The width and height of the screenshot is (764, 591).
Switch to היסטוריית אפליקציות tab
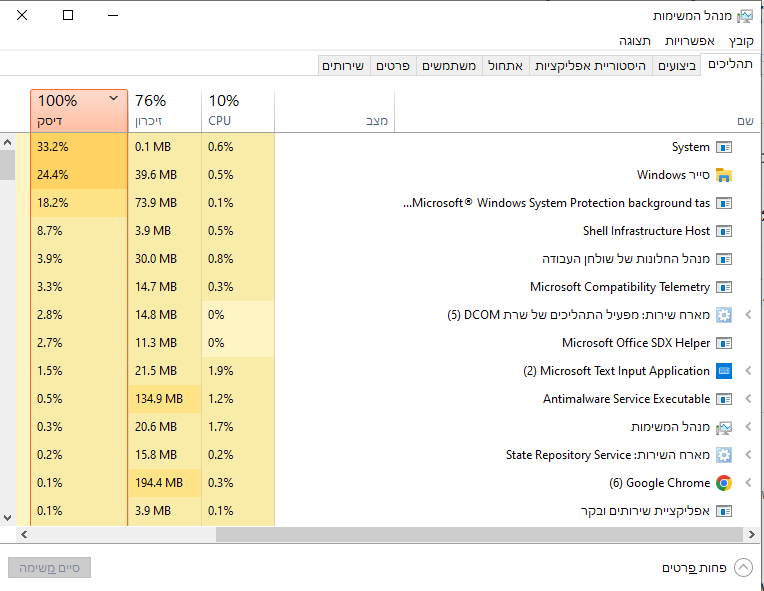[590, 66]
